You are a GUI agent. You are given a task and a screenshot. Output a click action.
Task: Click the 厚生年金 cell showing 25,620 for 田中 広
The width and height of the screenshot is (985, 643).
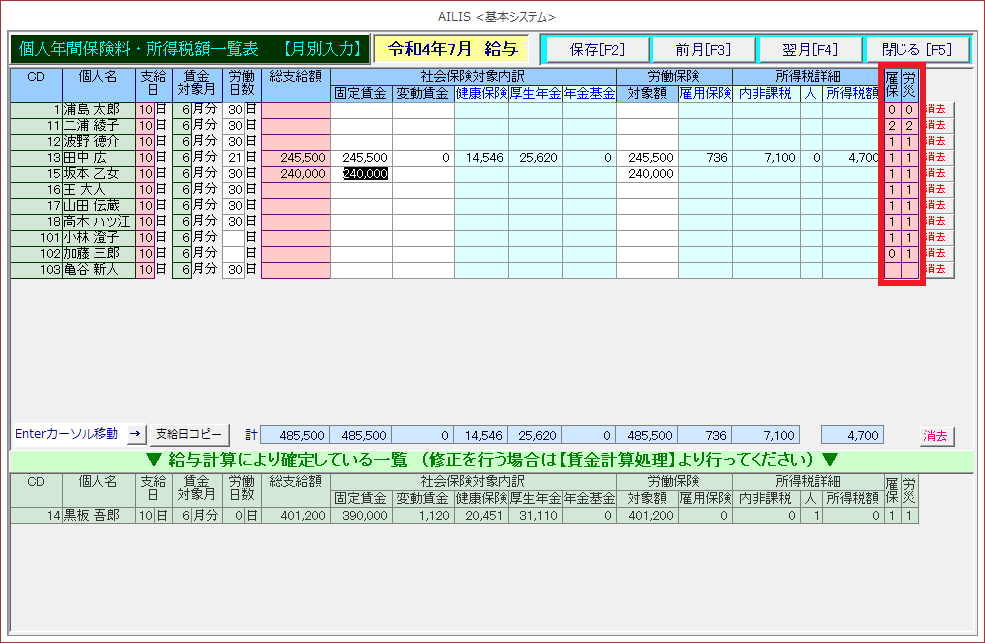(535, 158)
